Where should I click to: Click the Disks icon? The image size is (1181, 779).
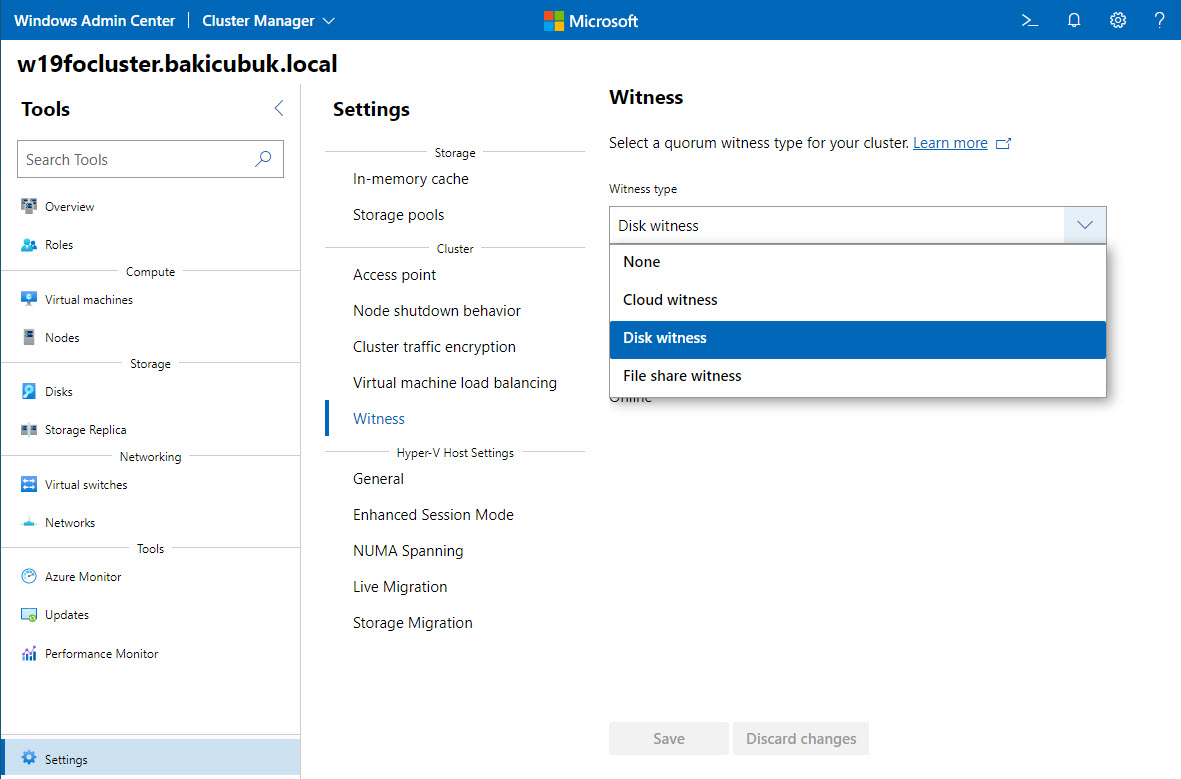point(29,392)
